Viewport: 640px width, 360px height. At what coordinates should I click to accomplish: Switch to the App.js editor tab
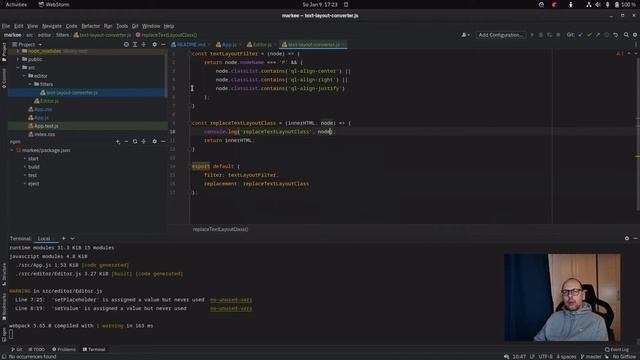pyautogui.click(x=229, y=44)
